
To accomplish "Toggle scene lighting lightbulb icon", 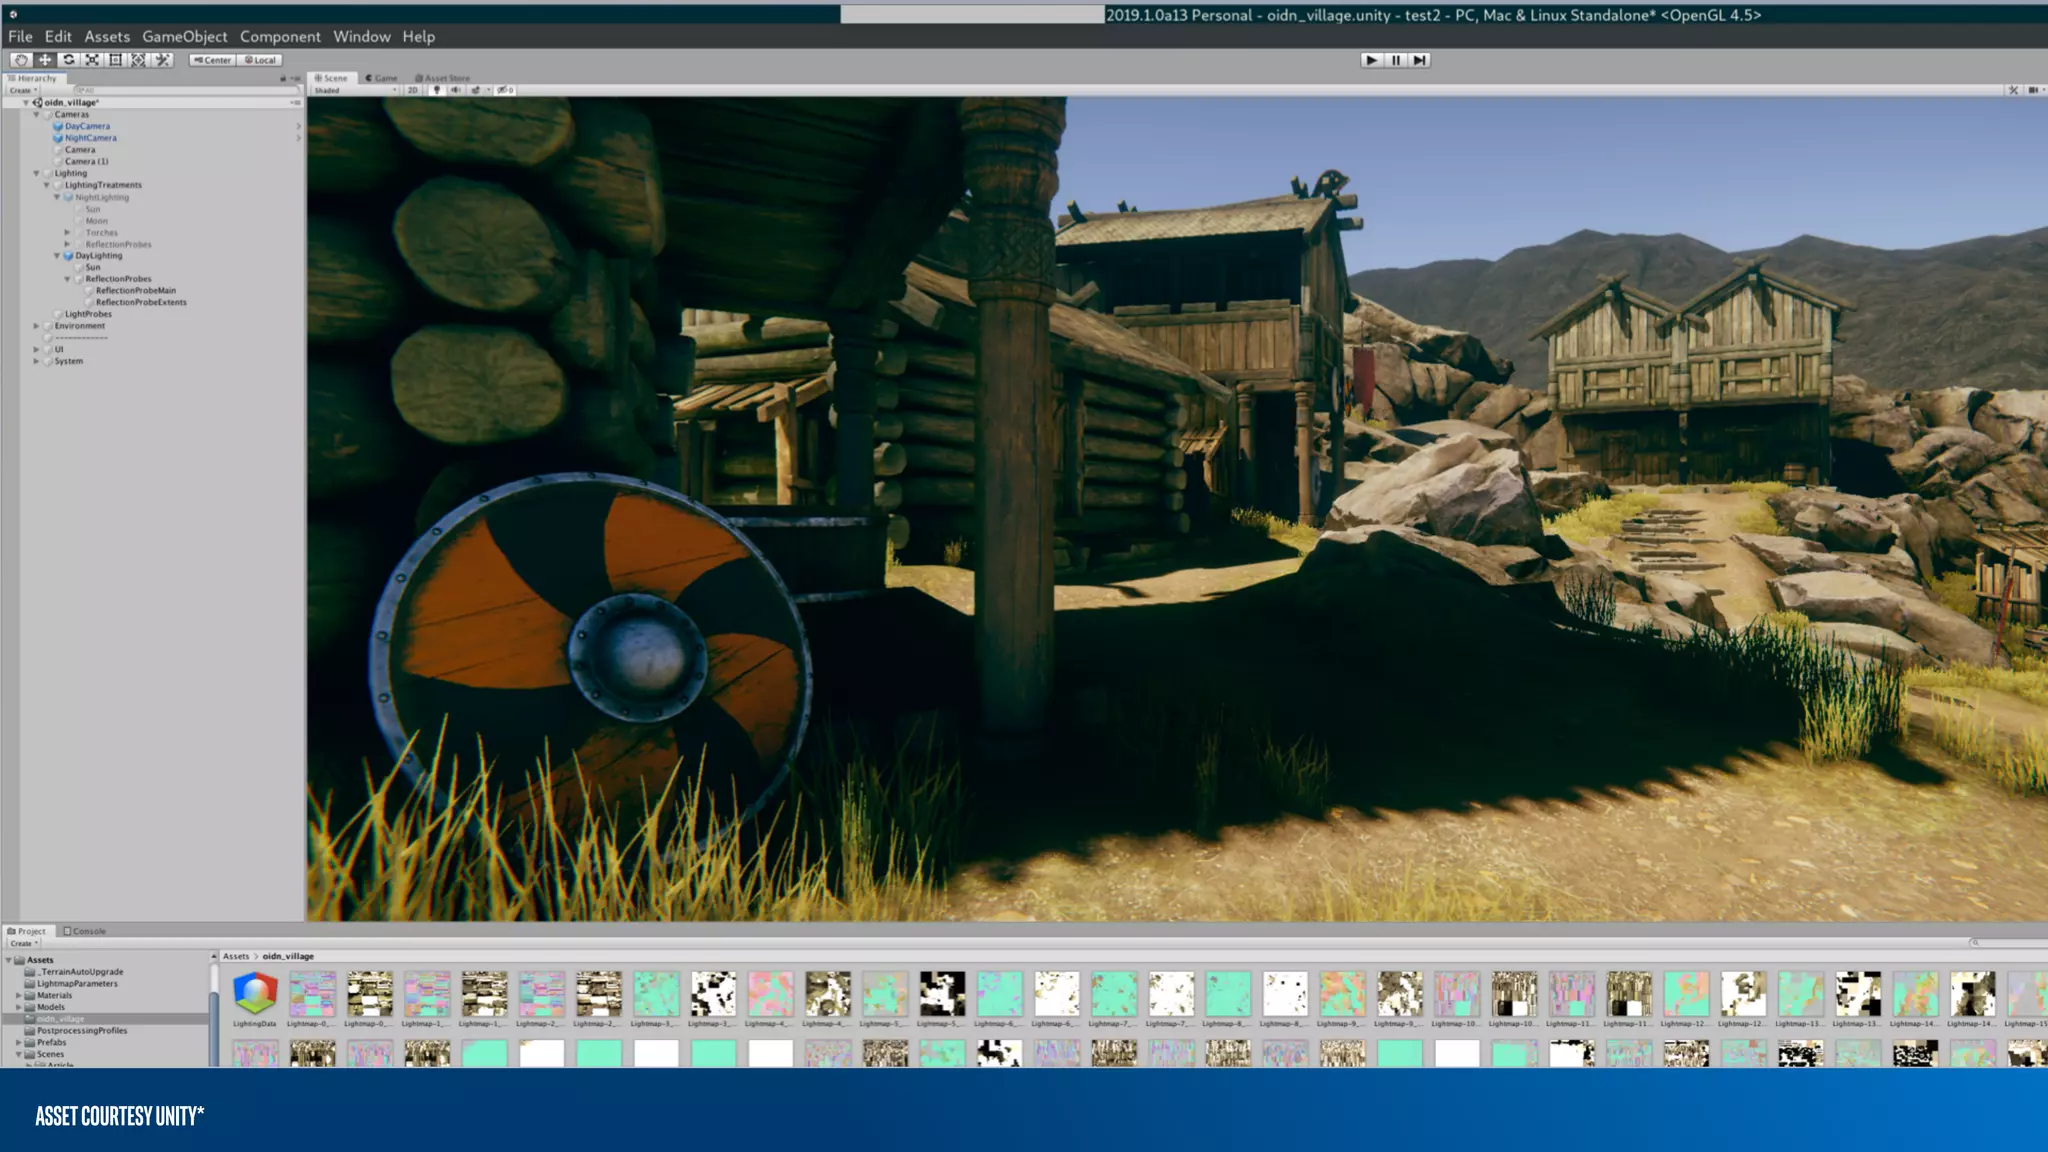I will pos(436,90).
